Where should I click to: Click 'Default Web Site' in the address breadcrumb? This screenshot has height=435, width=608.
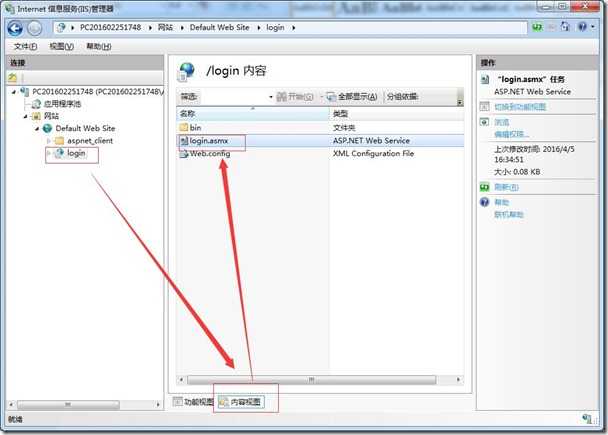tap(219, 28)
